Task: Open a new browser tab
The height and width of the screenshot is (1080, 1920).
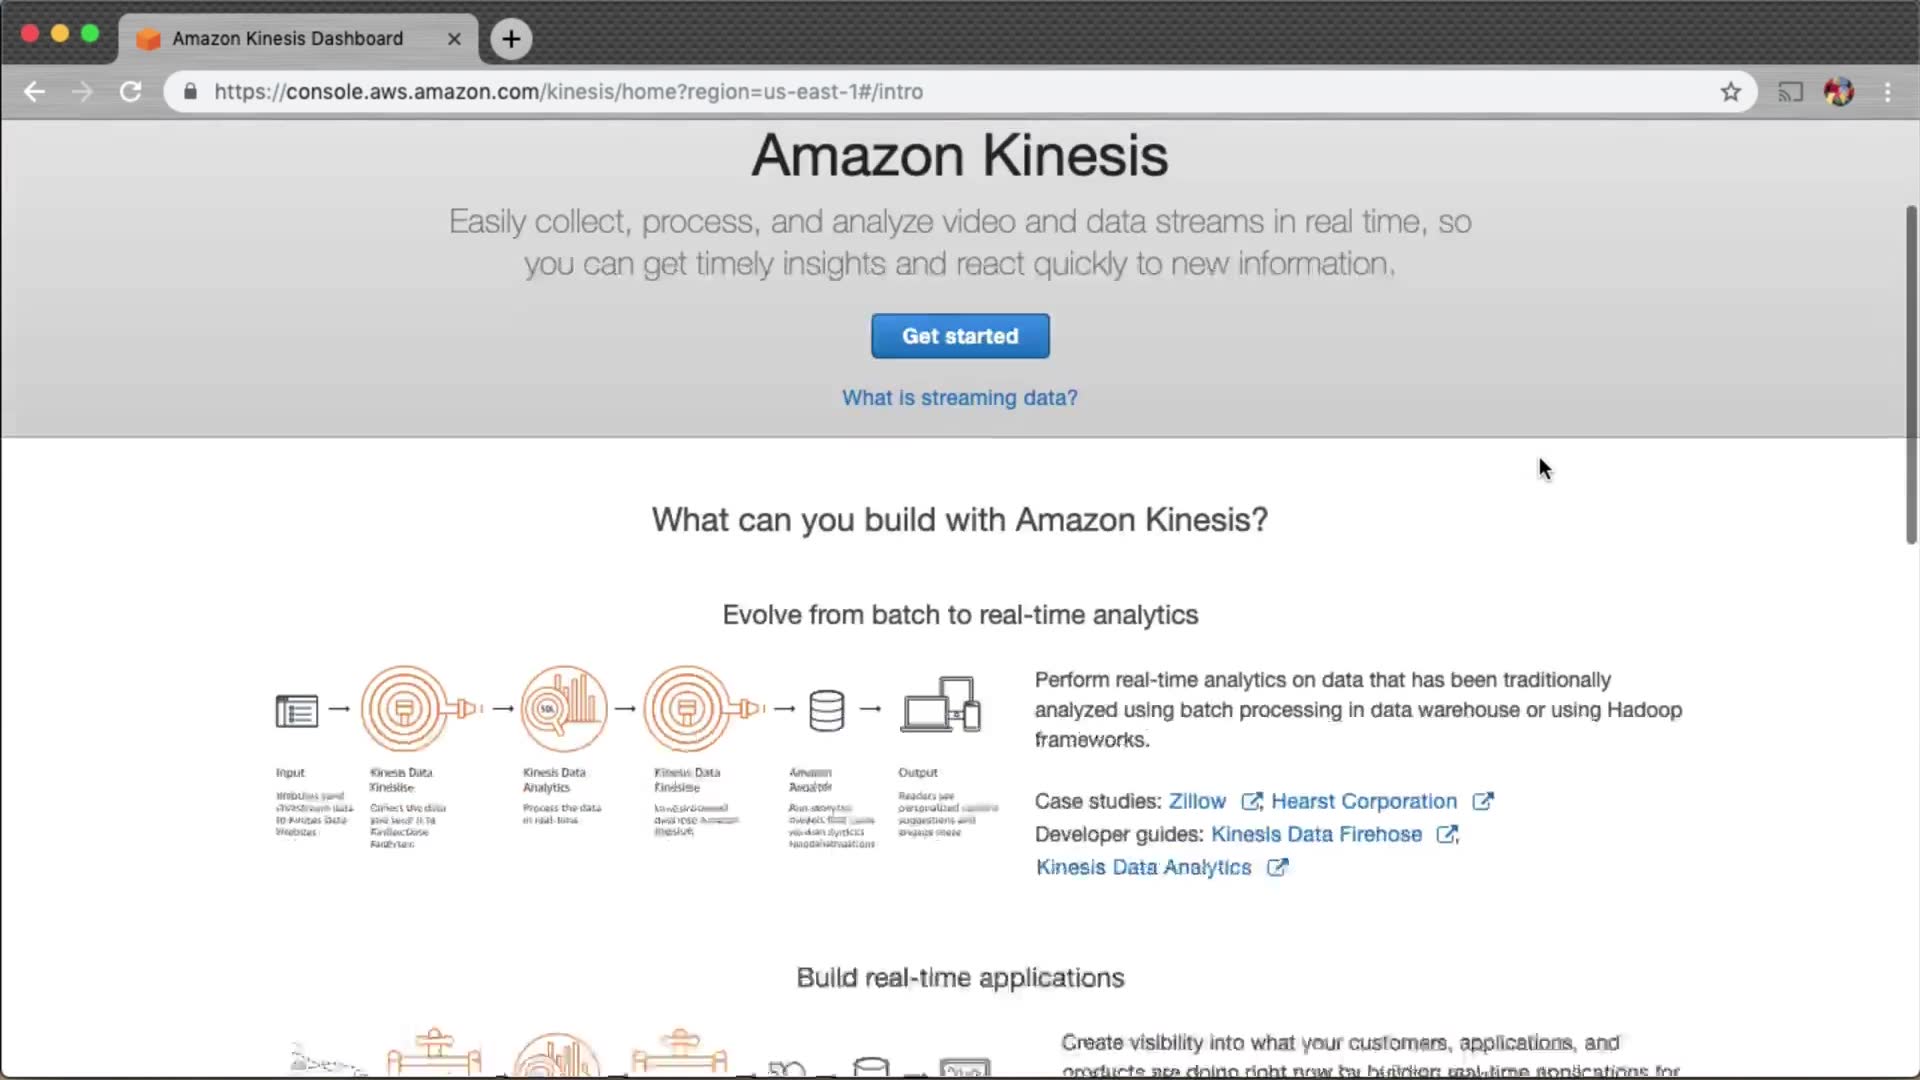Action: point(511,39)
